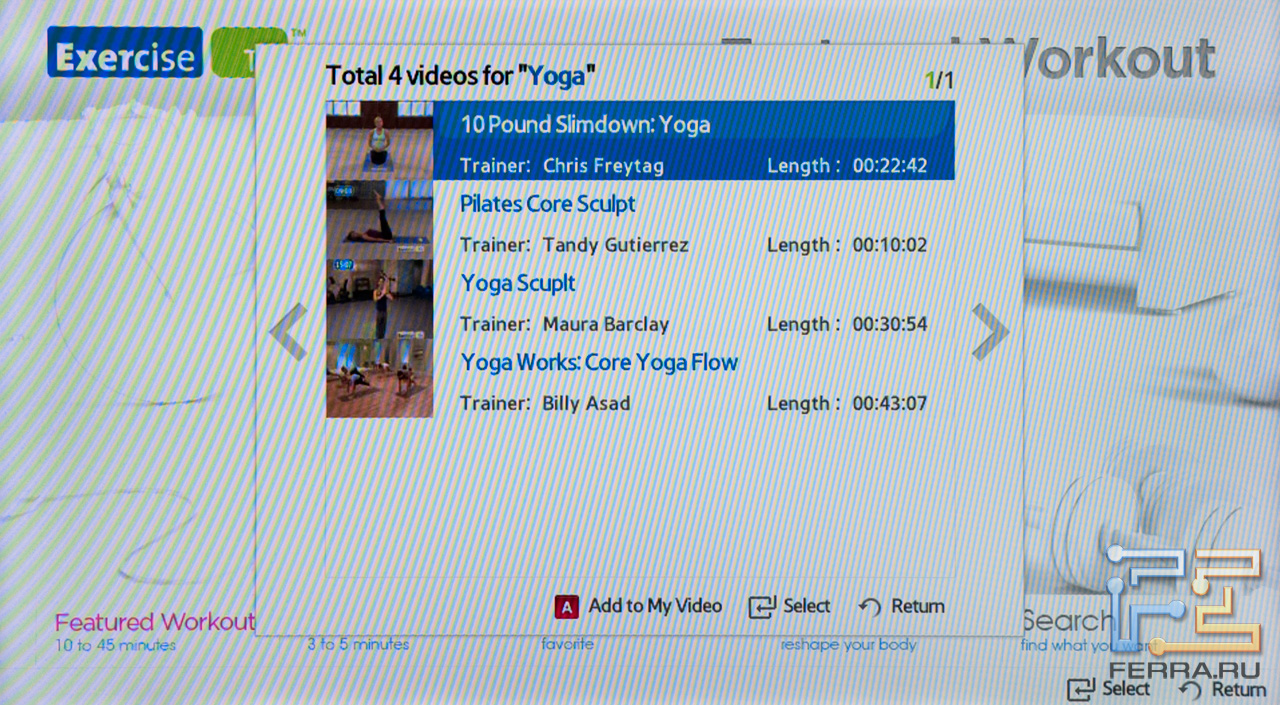Viewport: 1280px width, 705px height.
Task: Open Pilates Core Sculpt thumbnail
Action: [x=379, y=219]
